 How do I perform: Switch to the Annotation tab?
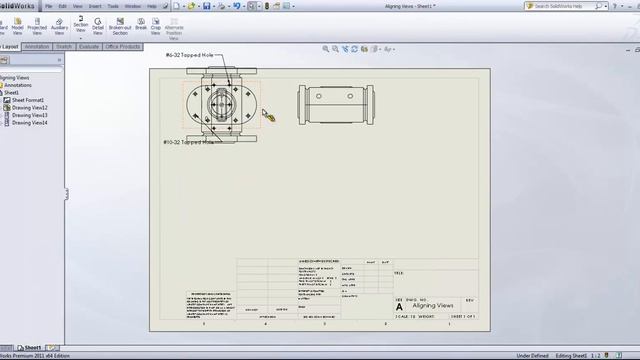click(37, 47)
